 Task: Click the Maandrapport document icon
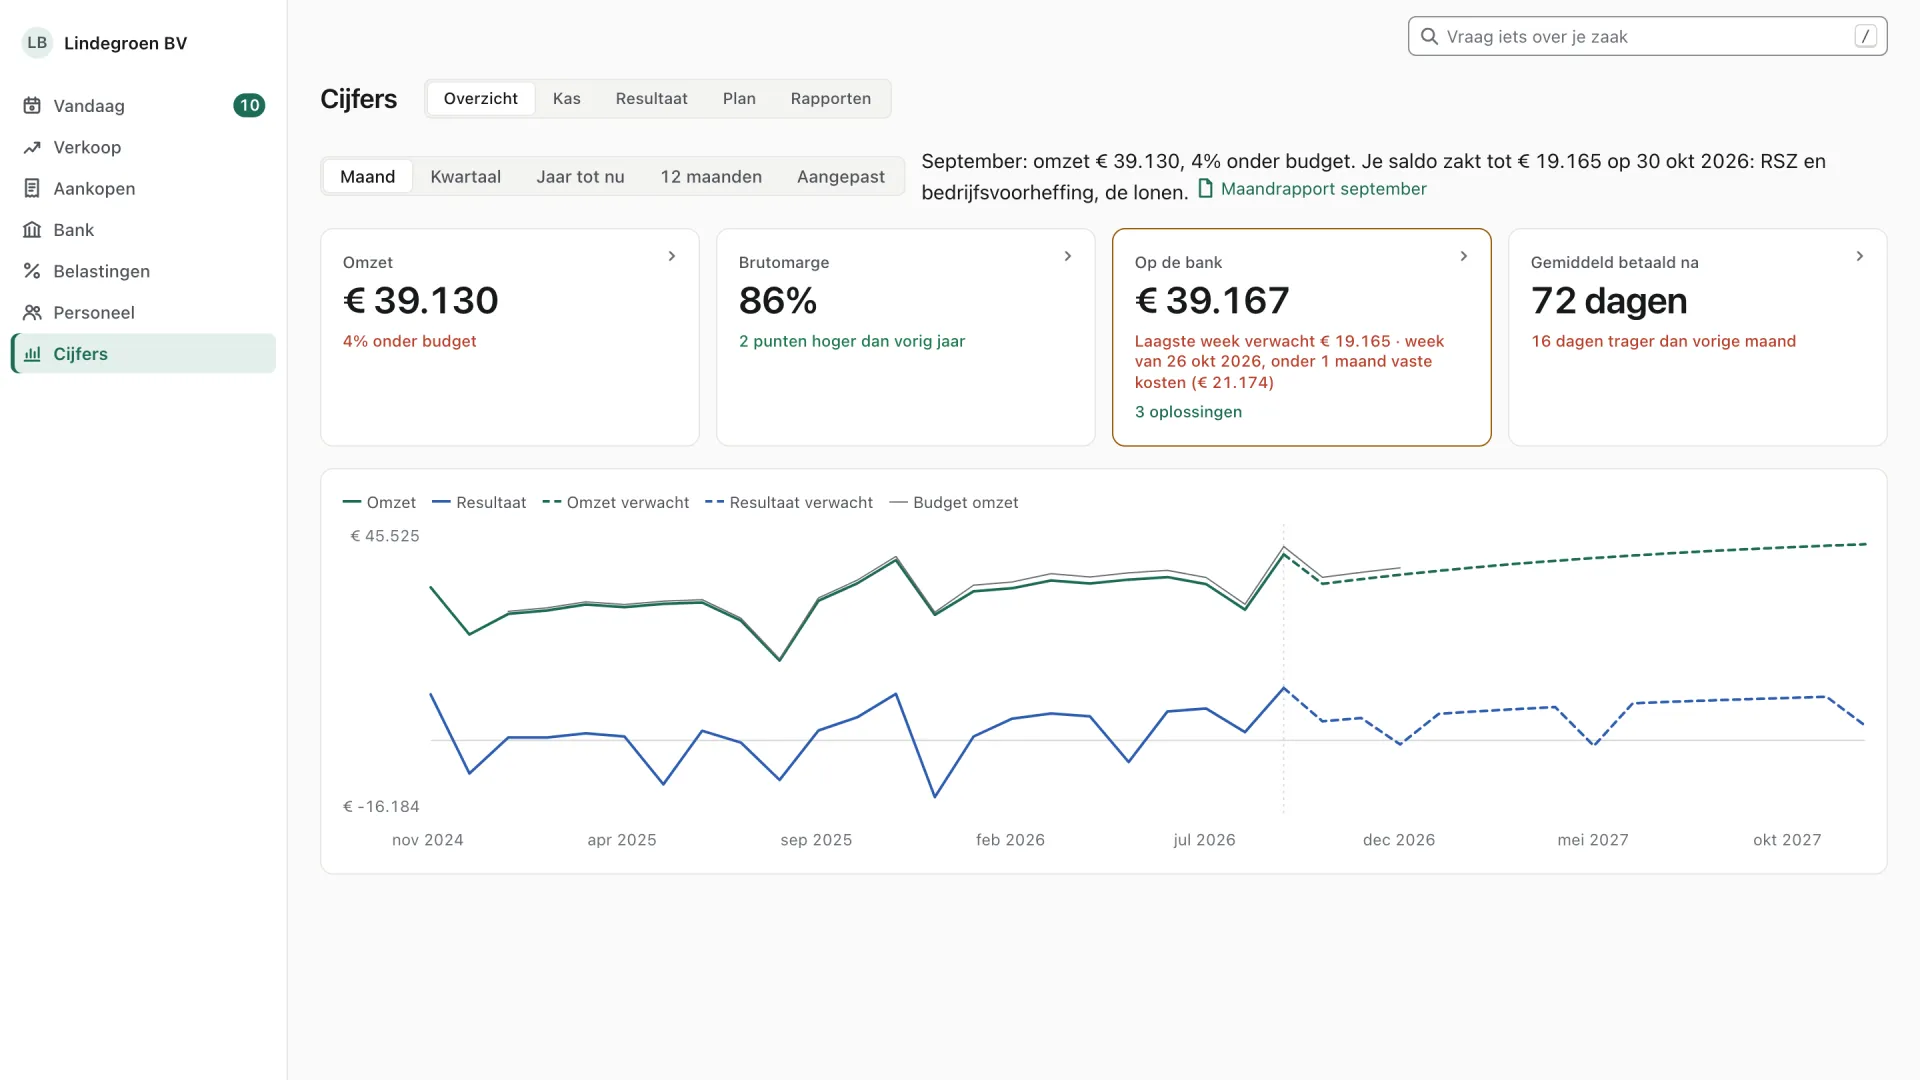1206,188
